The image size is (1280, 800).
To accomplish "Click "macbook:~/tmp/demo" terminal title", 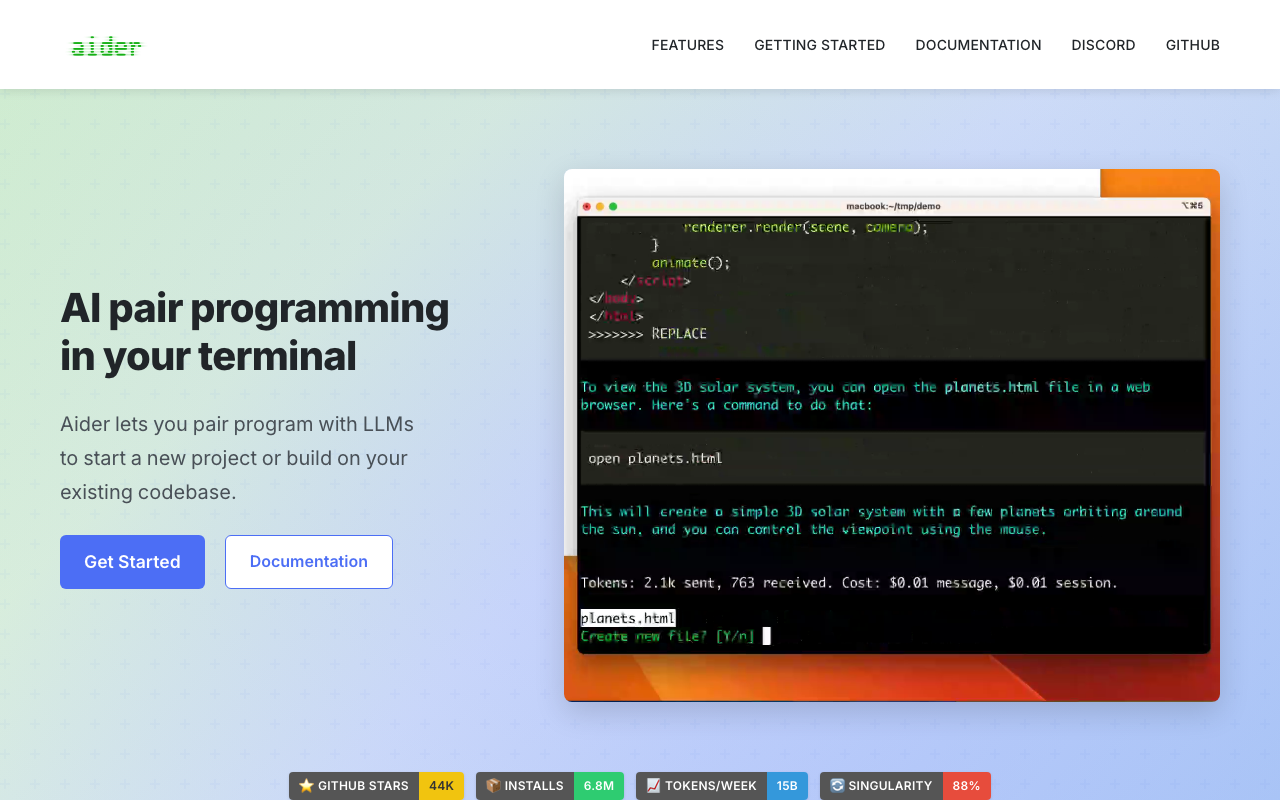I will pyautogui.click(x=893, y=207).
